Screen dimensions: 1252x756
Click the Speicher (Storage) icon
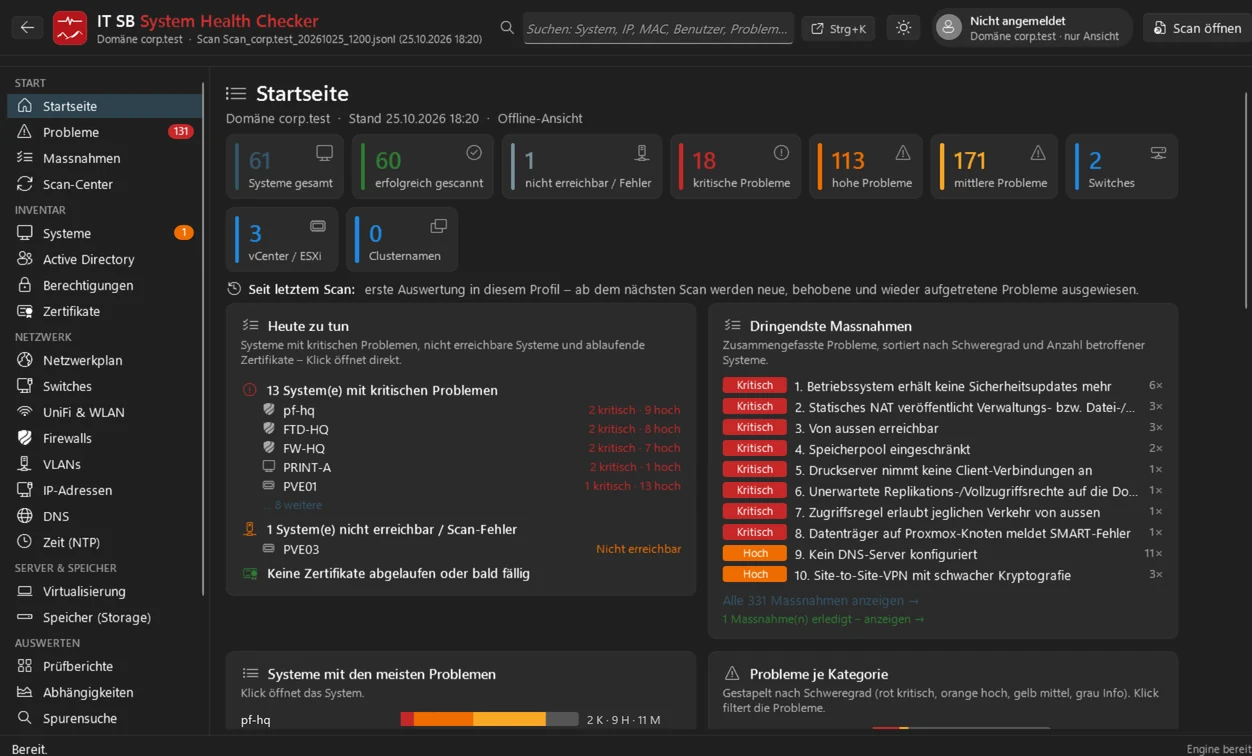point(25,617)
